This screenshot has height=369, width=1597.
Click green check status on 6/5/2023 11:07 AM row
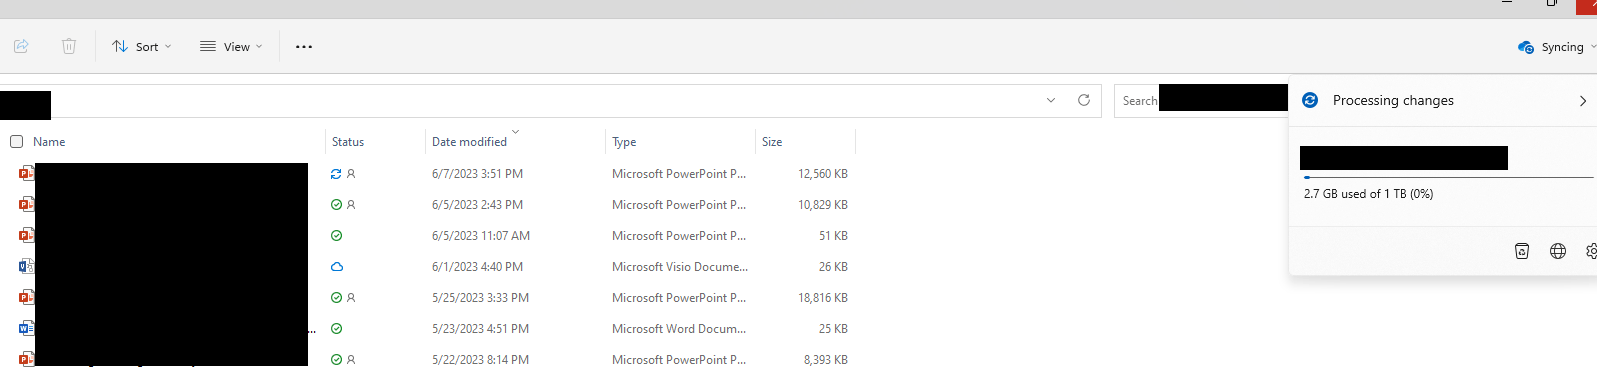pyautogui.click(x=336, y=236)
